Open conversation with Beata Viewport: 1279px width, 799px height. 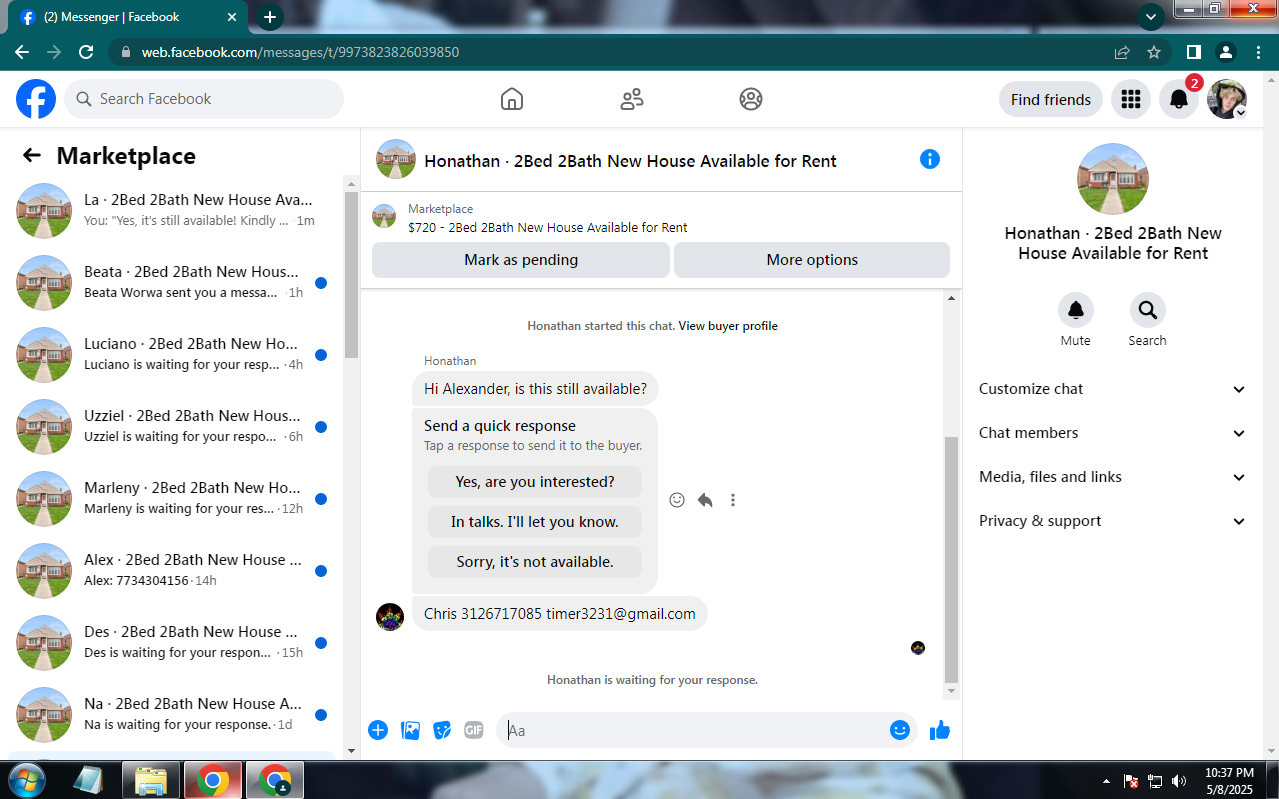pyautogui.click(x=172, y=283)
